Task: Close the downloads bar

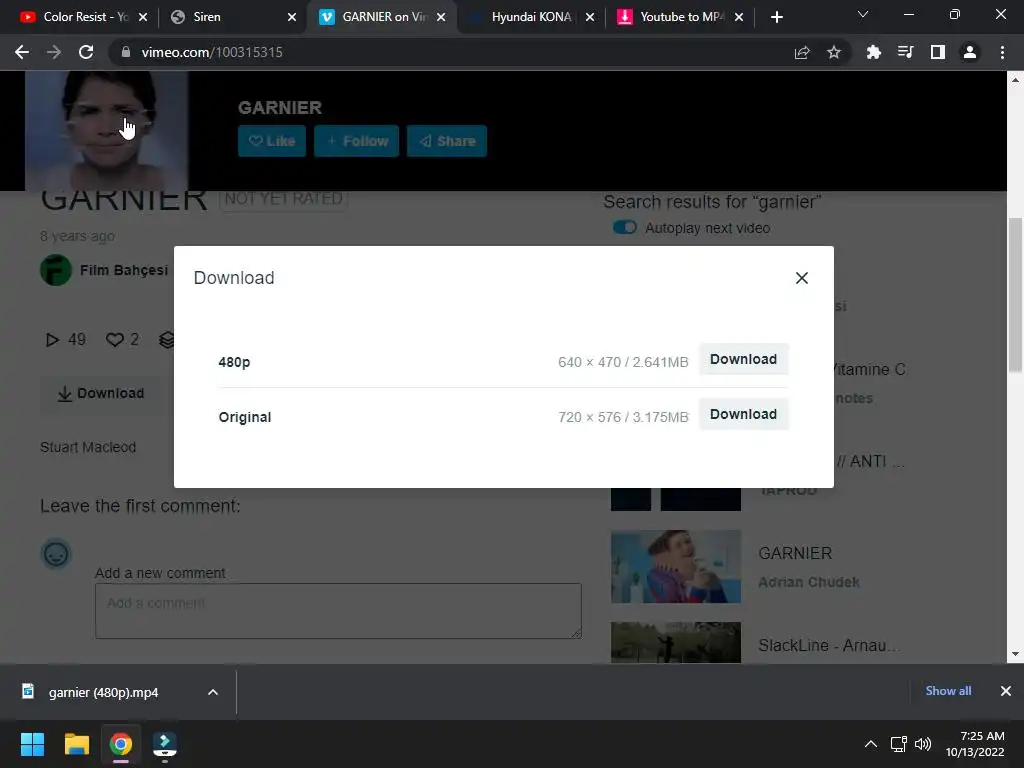Action: (x=1006, y=691)
